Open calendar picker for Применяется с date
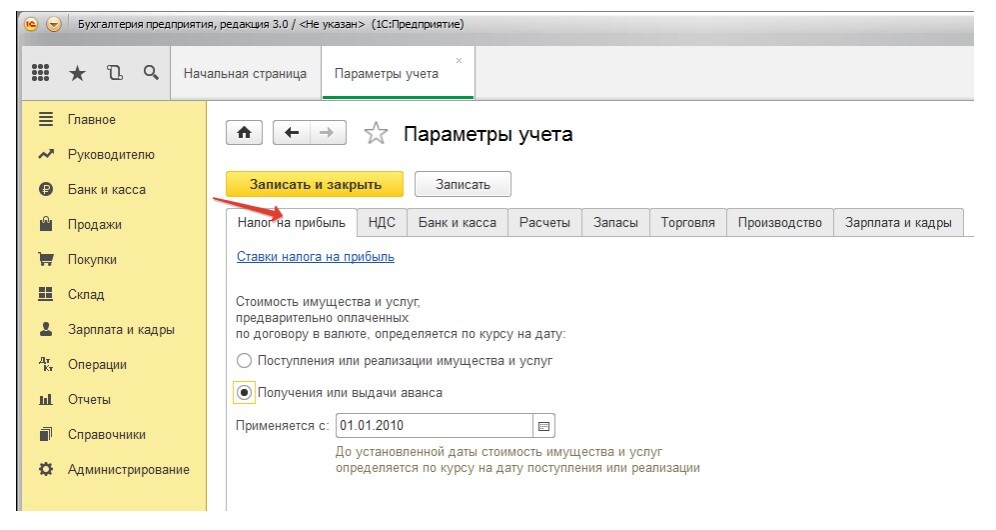Screen dimensions: 996x530 [544, 426]
